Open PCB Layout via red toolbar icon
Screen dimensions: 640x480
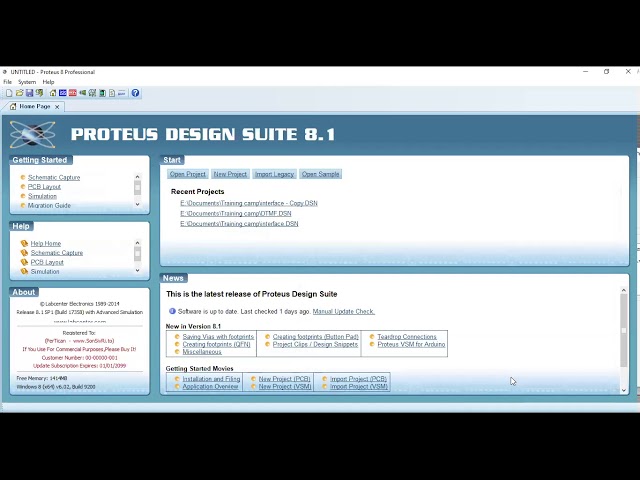coord(73,93)
